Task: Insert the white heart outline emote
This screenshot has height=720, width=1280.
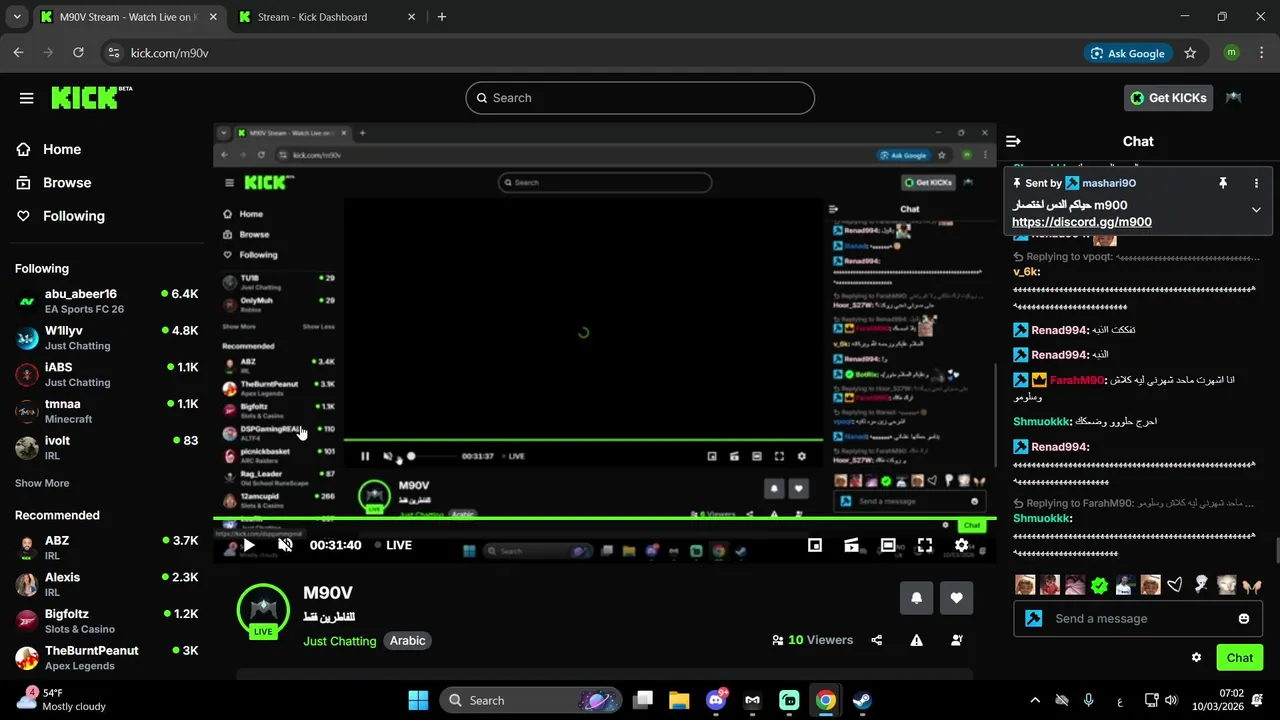Action: pyautogui.click(x=1175, y=585)
